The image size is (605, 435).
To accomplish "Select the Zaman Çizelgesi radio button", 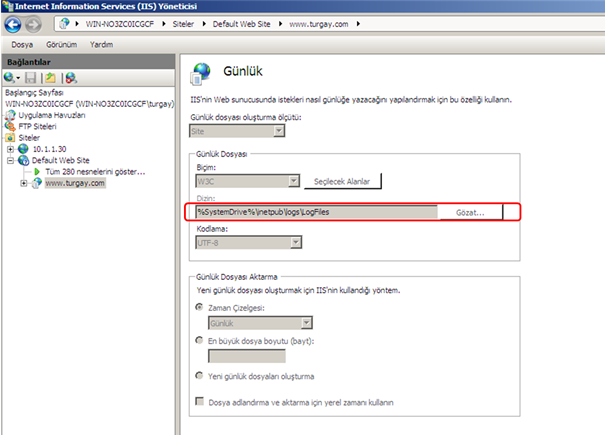I will point(199,307).
